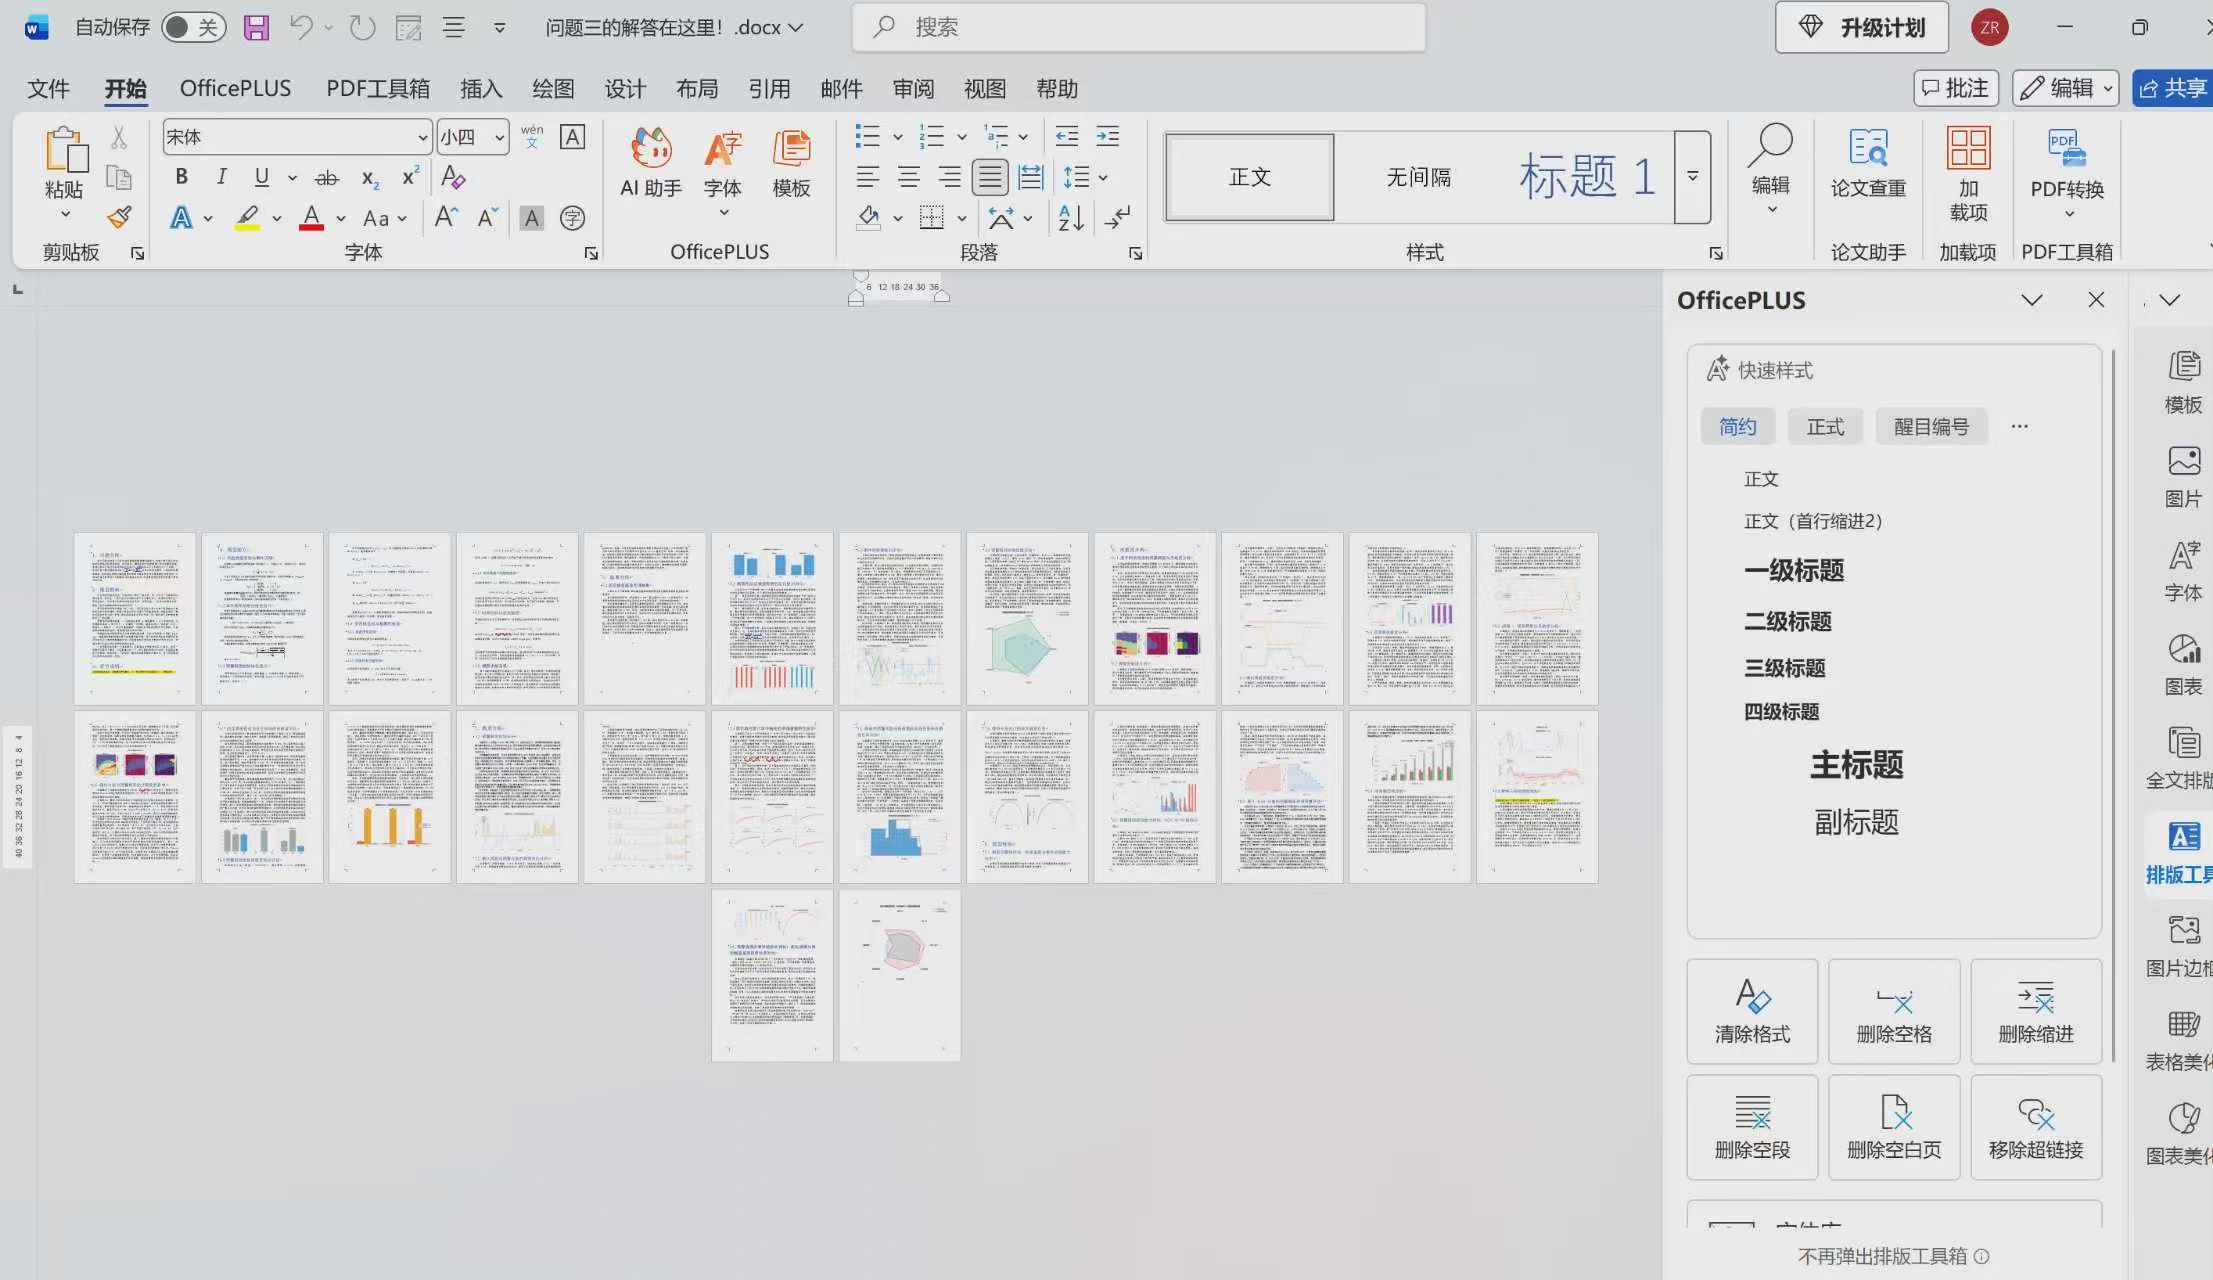Click the 升级计划 upgrade button
Image resolution: width=2213 pixels, height=1280 pixels.
point(1862,27)
